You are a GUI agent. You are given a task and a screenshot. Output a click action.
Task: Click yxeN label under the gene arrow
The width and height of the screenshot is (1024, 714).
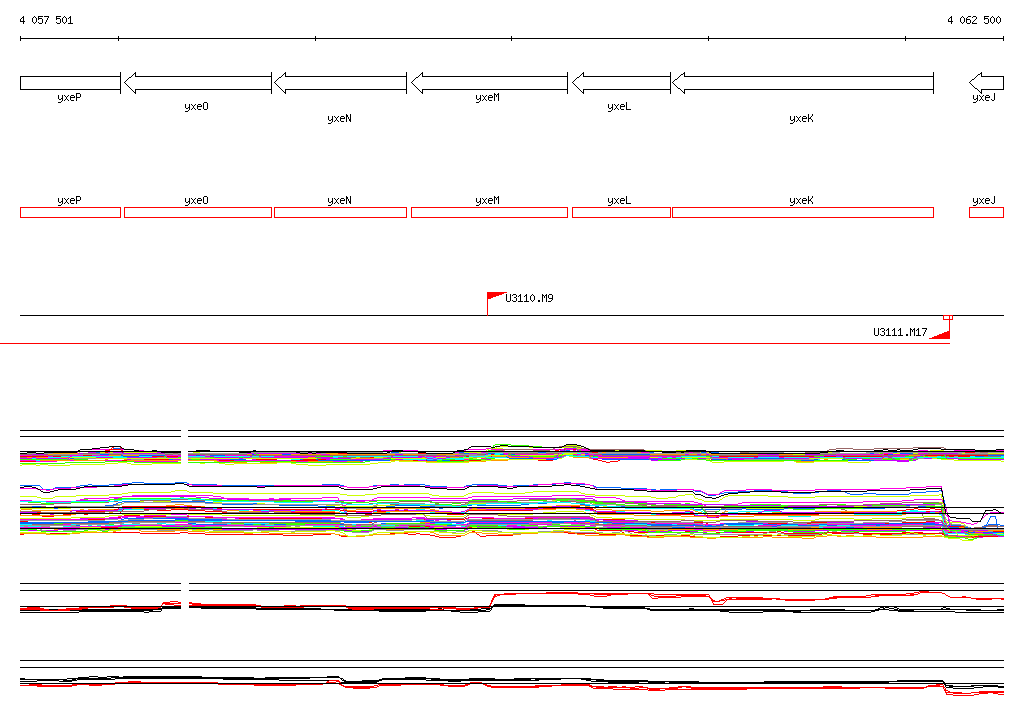pos(340,118)
